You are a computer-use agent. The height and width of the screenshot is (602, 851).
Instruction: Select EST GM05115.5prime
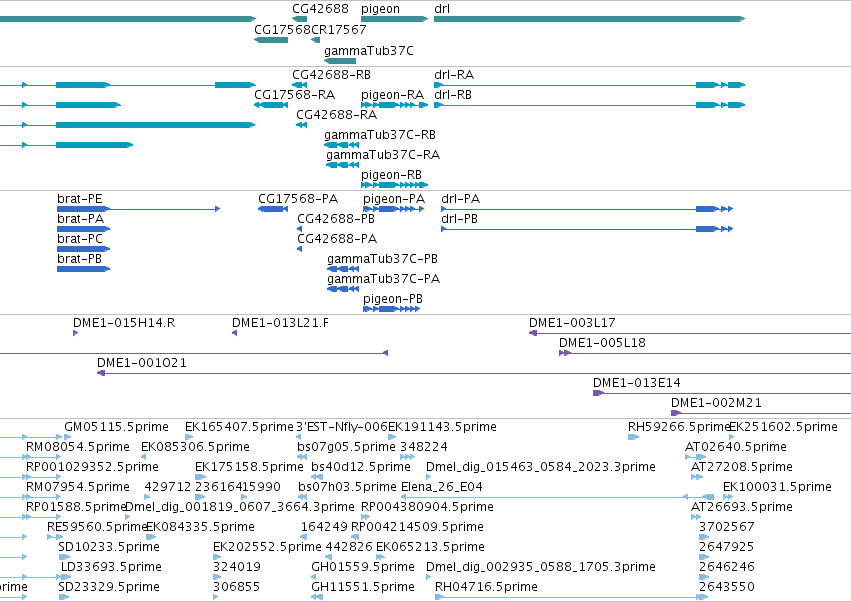coord(116,427)
